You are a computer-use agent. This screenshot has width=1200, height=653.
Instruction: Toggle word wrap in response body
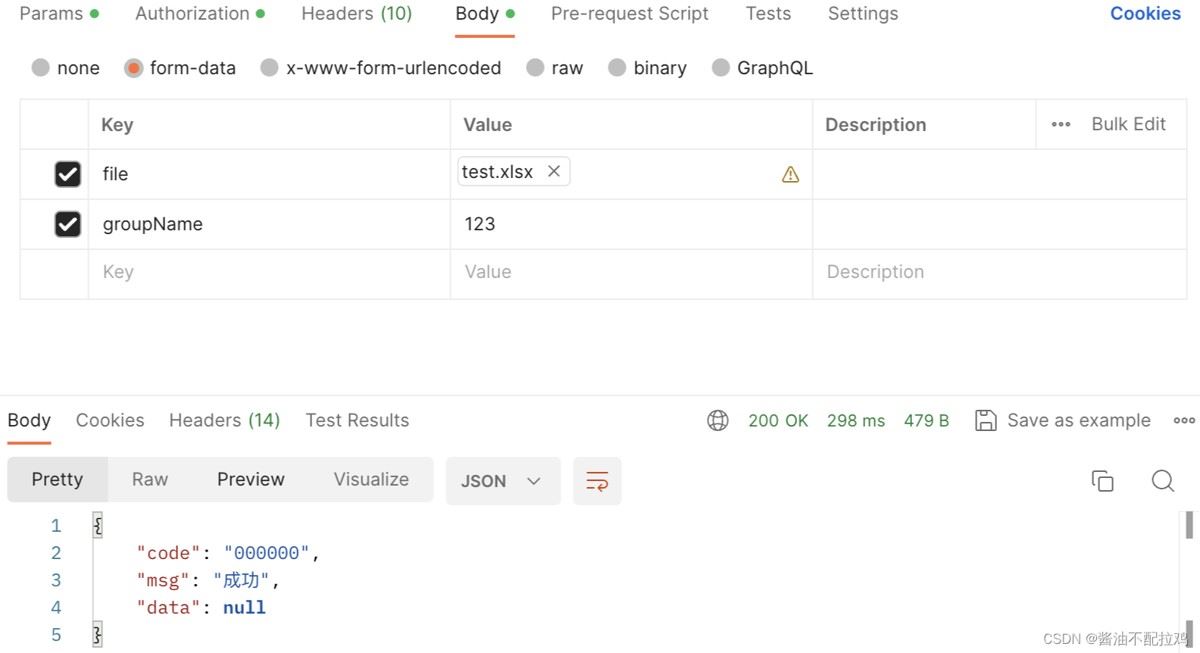[597, 481]
